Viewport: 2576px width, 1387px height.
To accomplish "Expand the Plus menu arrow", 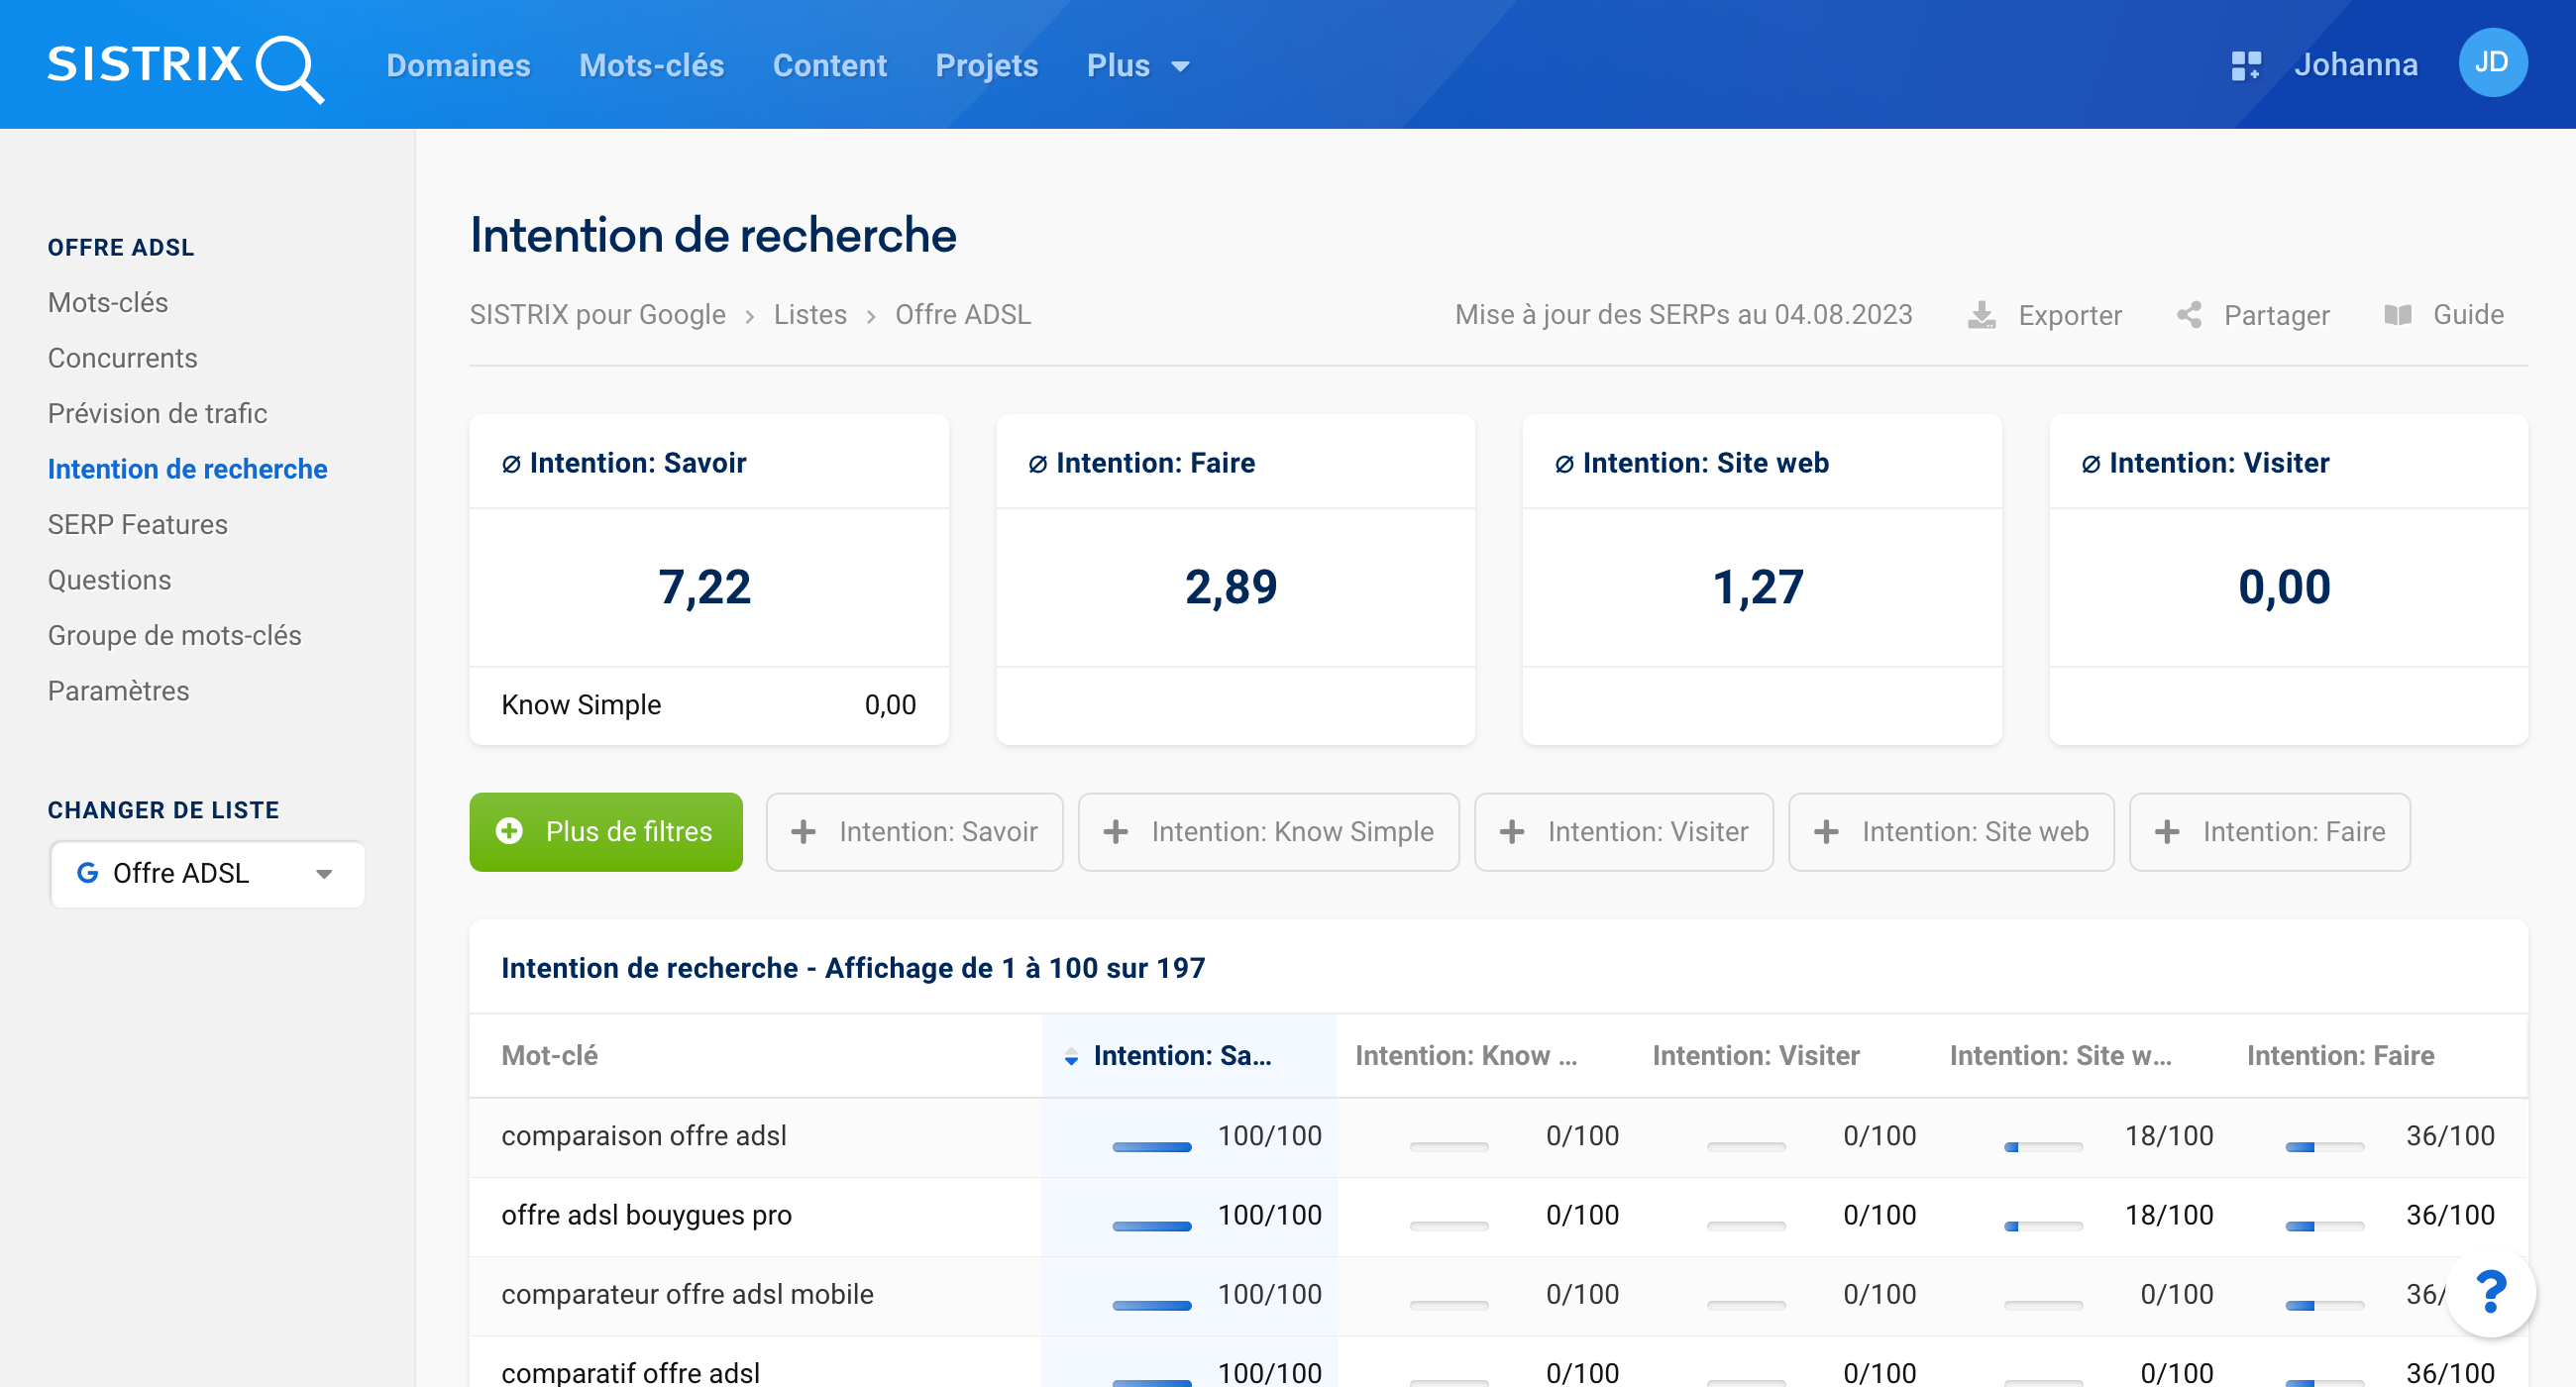I will [1180, 67].
